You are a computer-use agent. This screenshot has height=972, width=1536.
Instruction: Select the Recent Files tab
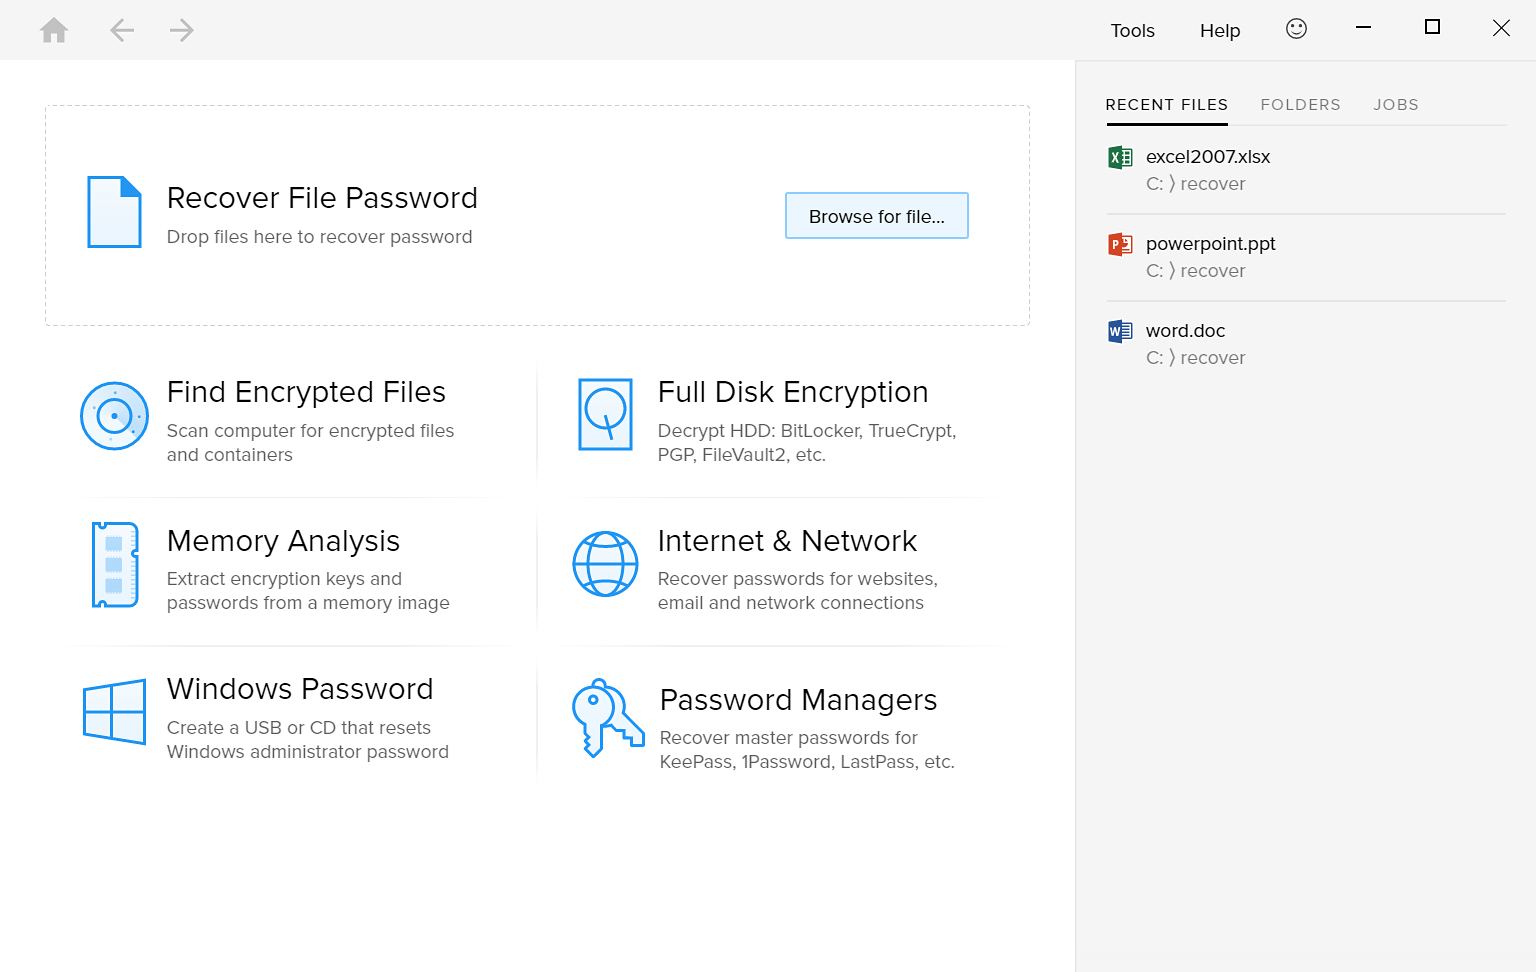click(1166, 105)
